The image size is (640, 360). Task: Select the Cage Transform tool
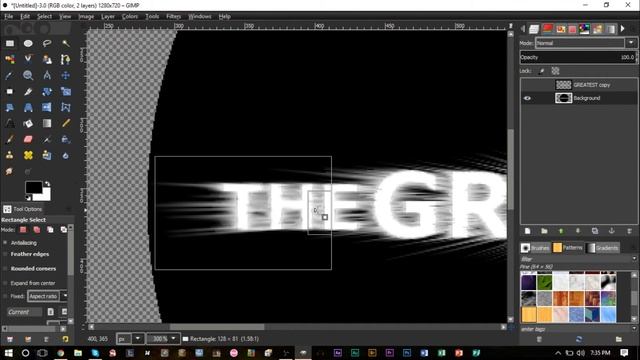click(x=66, y=107)
